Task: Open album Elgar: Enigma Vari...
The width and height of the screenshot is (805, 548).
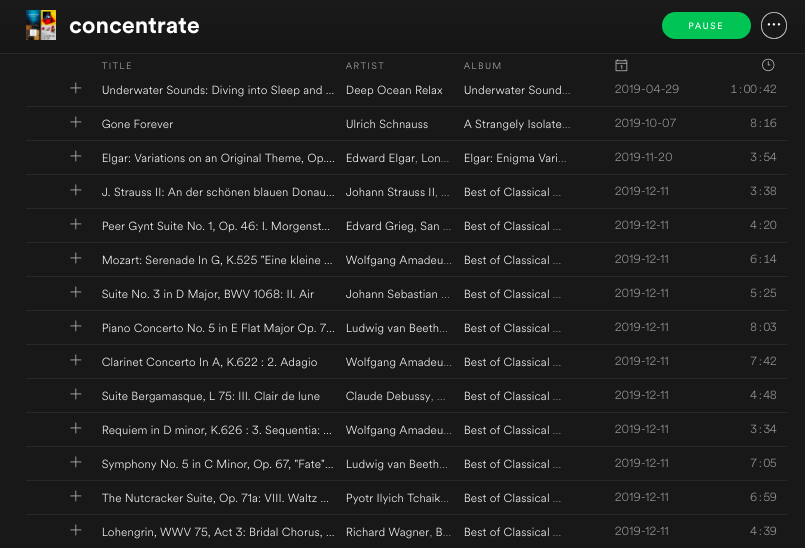Action: click(515, 158)
